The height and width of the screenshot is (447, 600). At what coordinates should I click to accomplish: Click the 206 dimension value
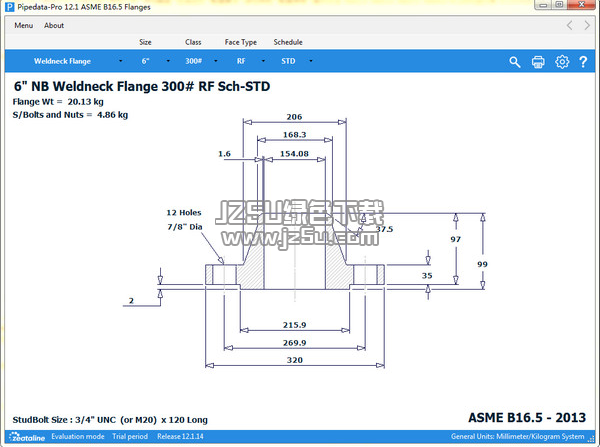click(294, 117)
